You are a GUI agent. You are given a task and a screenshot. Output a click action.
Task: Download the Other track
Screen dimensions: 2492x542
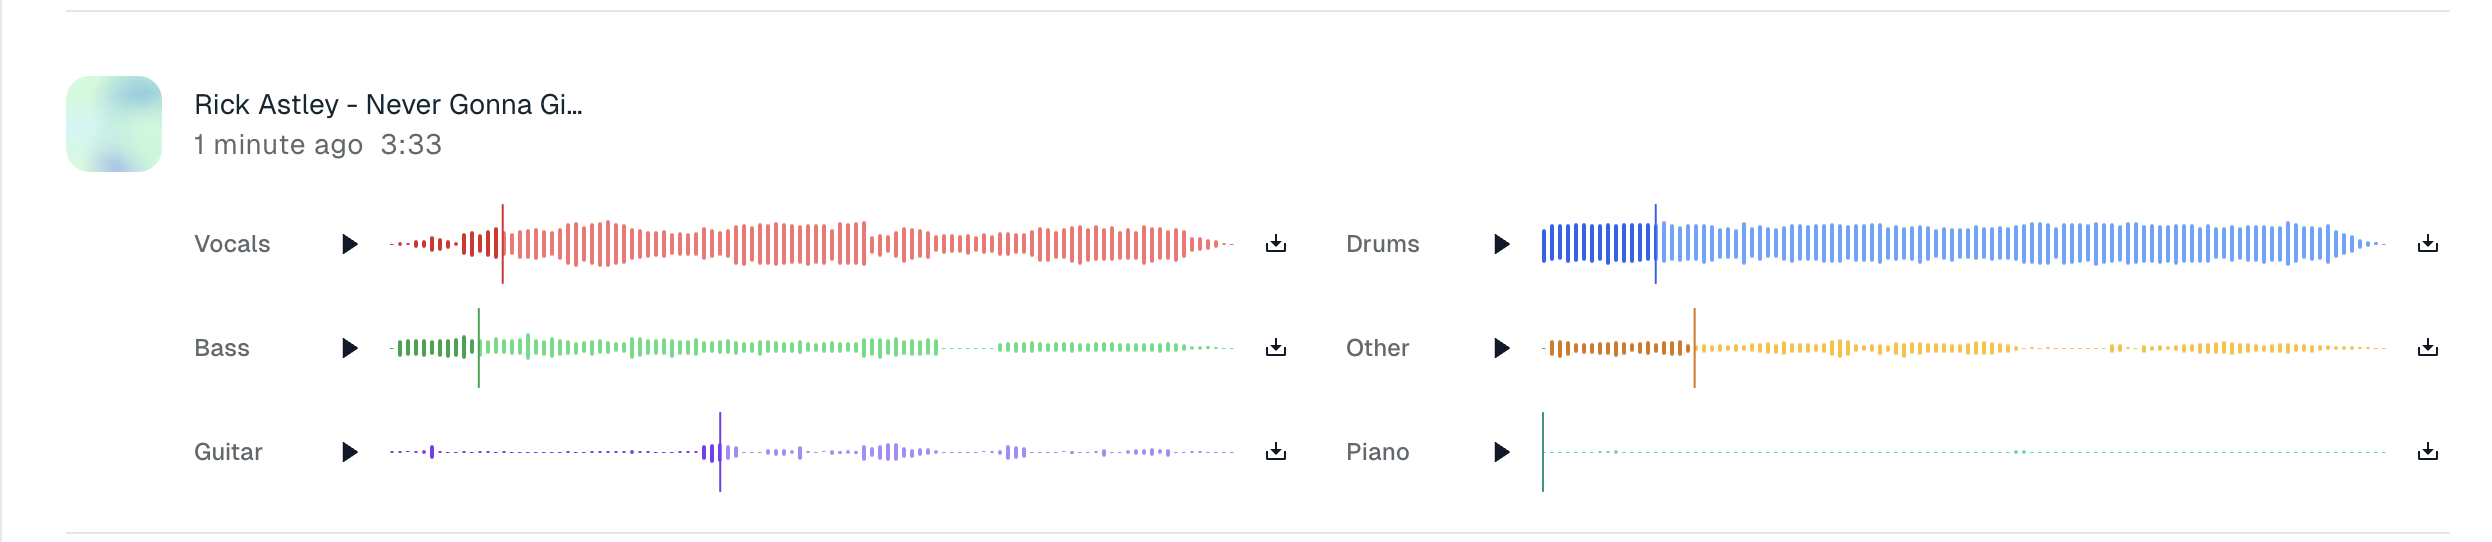click(x=2428, y=348)
